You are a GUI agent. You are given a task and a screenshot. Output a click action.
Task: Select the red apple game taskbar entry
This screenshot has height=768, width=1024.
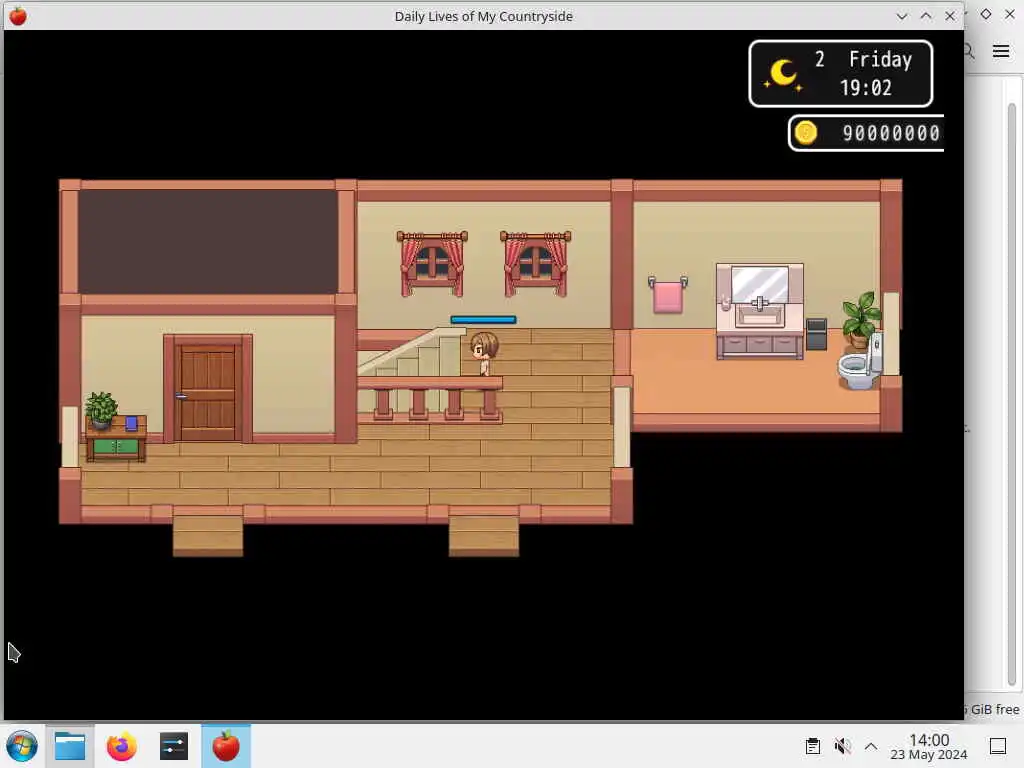[226, 746]
